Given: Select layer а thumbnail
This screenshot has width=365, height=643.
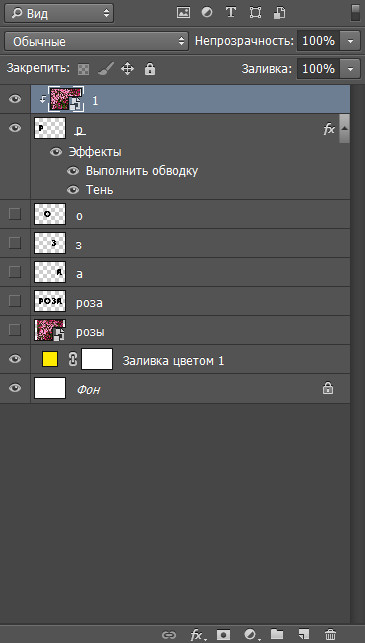Looking at the screenshot, I should pos(50,272).
